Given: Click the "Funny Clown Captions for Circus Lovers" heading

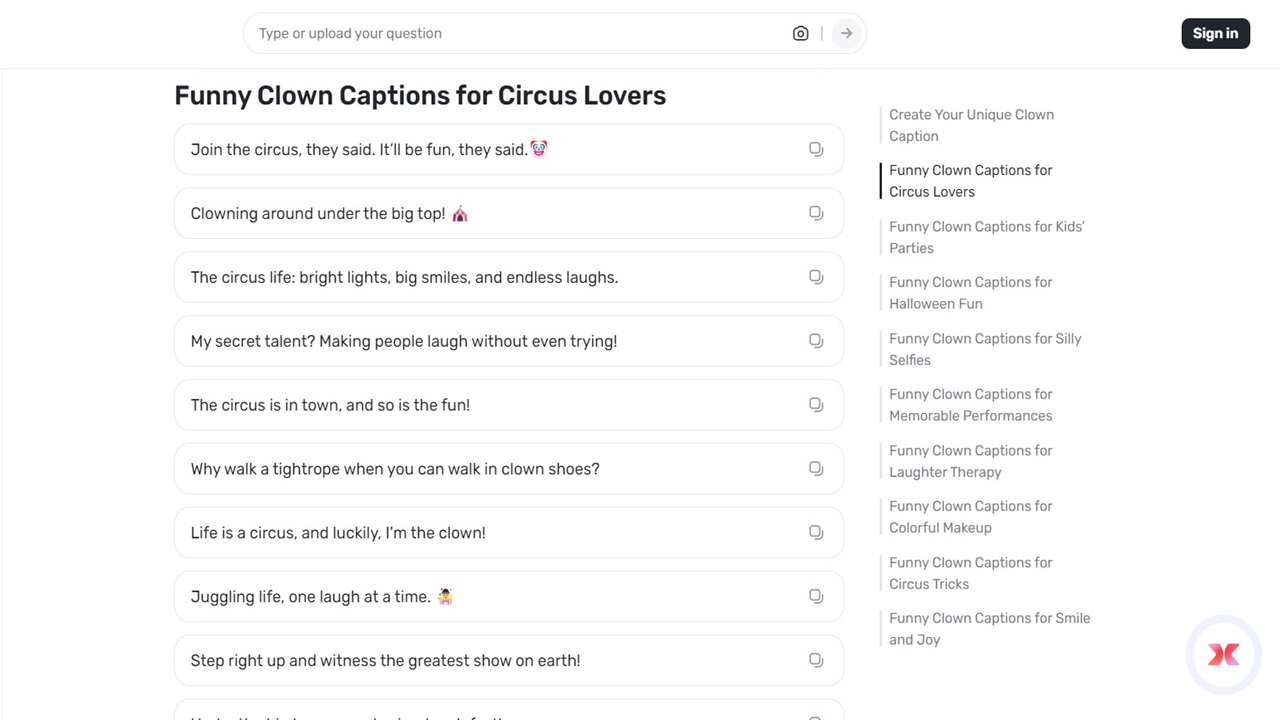Looking at the screenshot, I should (420, 95).
